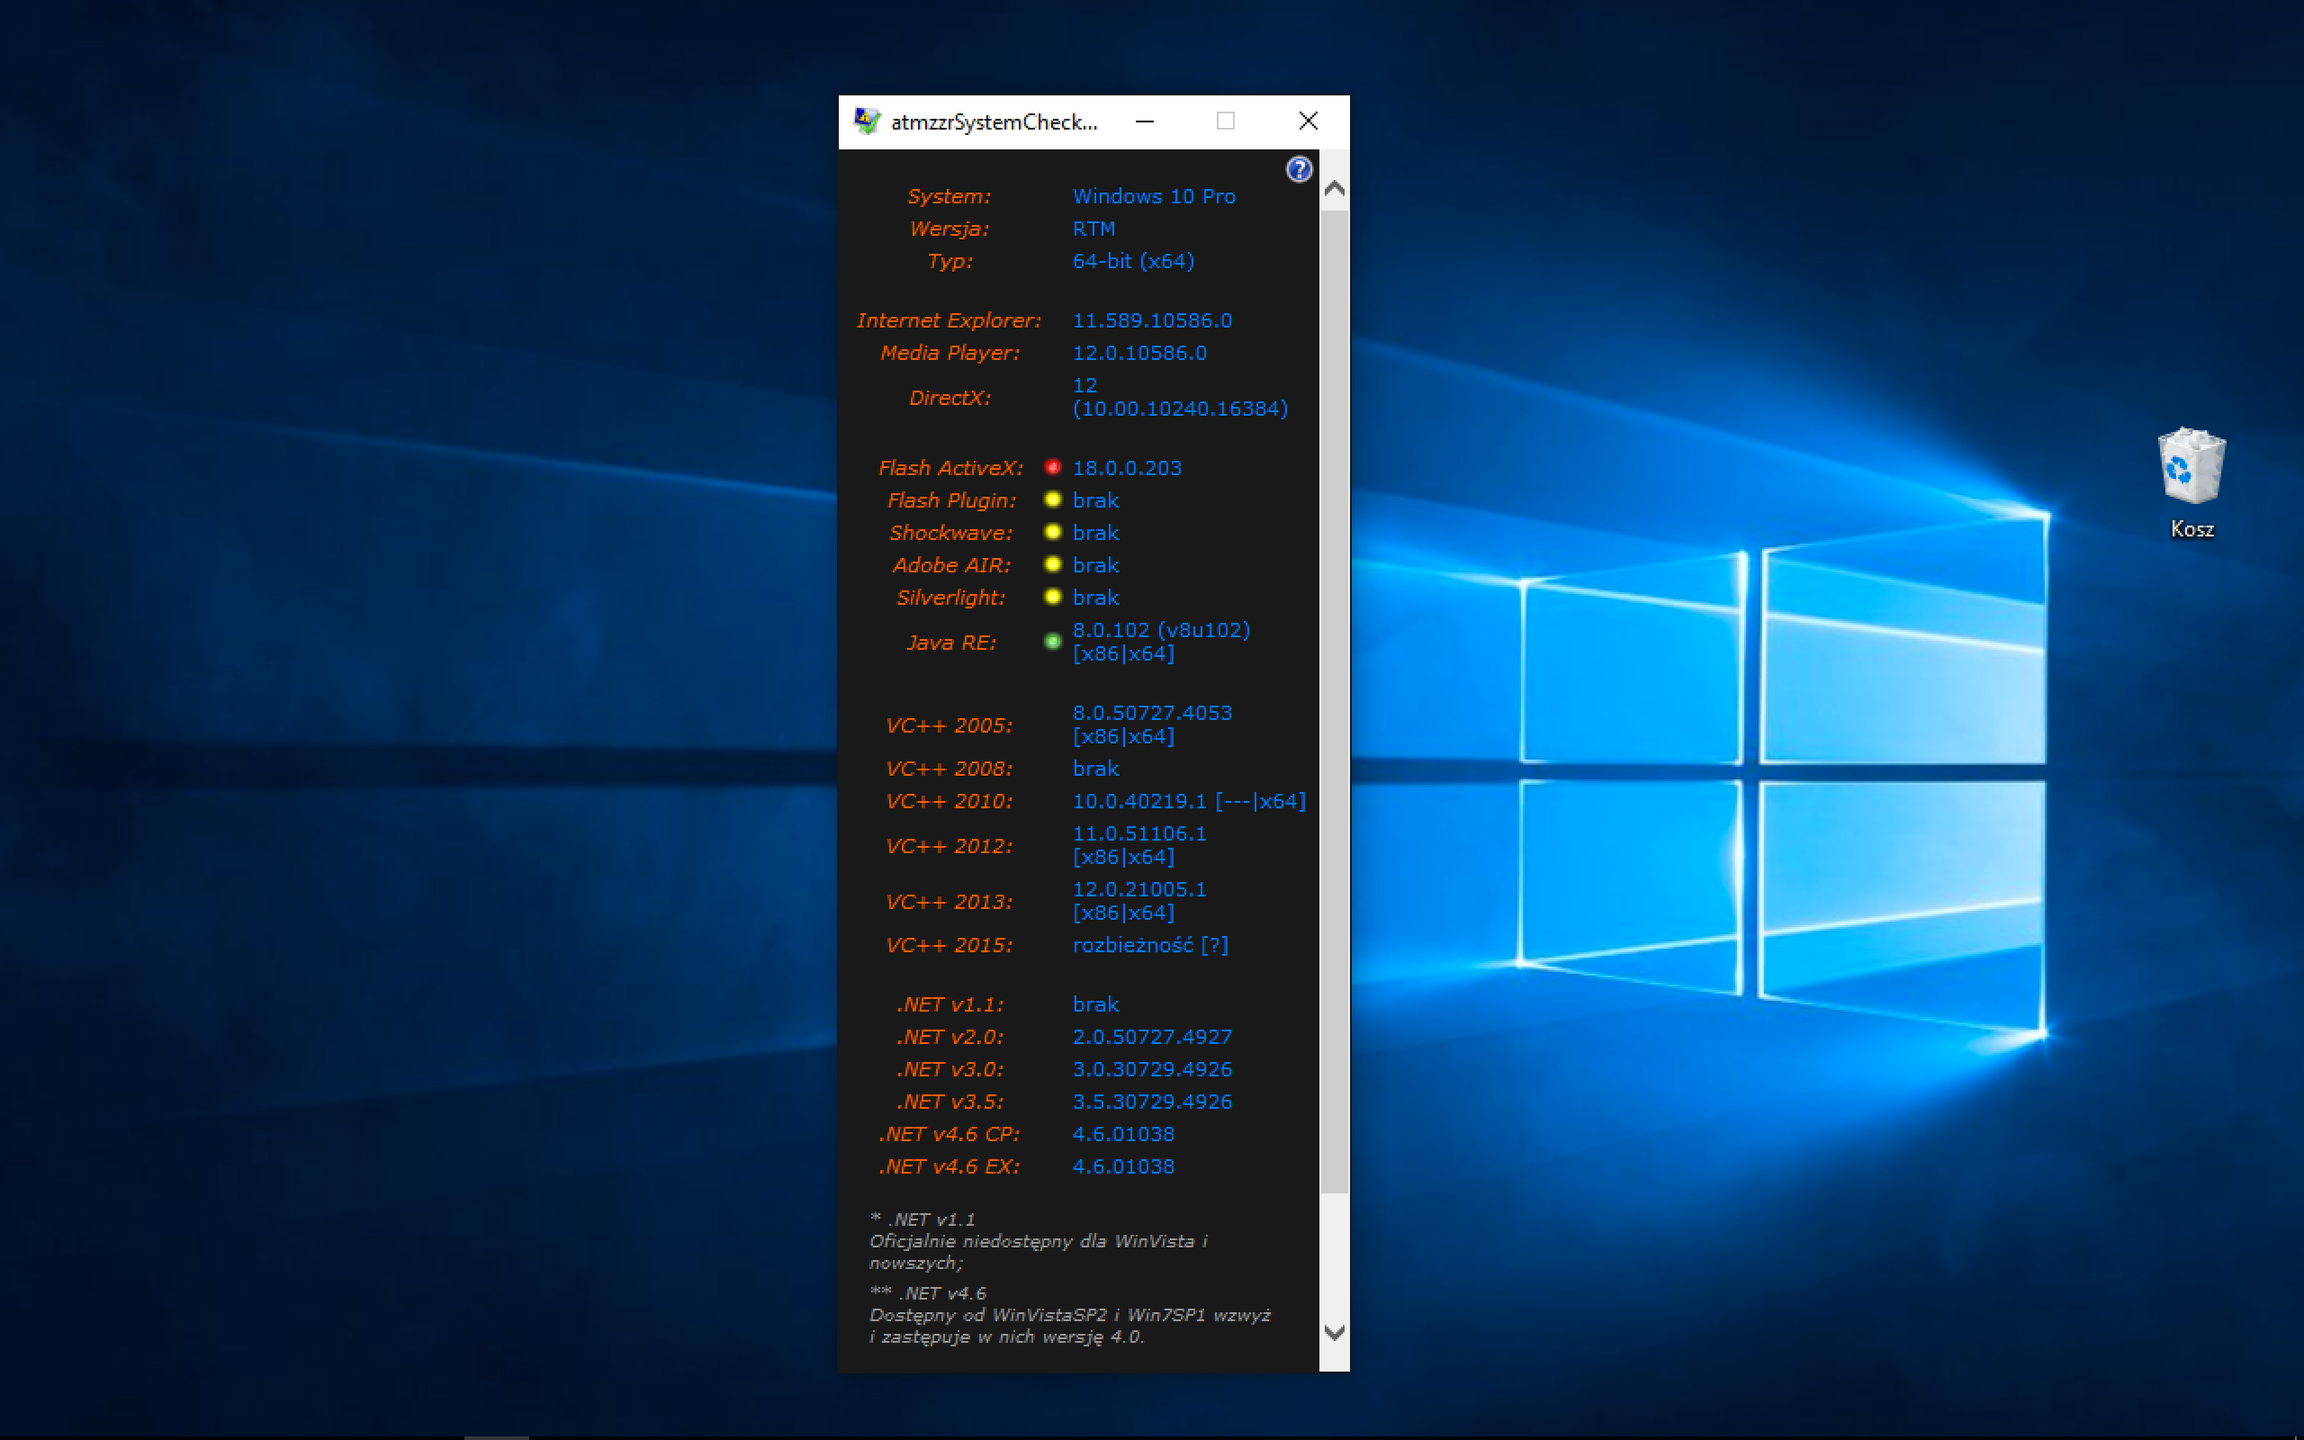The width and height of the screenshot is (2304, 1440).
Task: Click the 'Wersja:' label
Action: pyautogui.click(x=949, y=229)
